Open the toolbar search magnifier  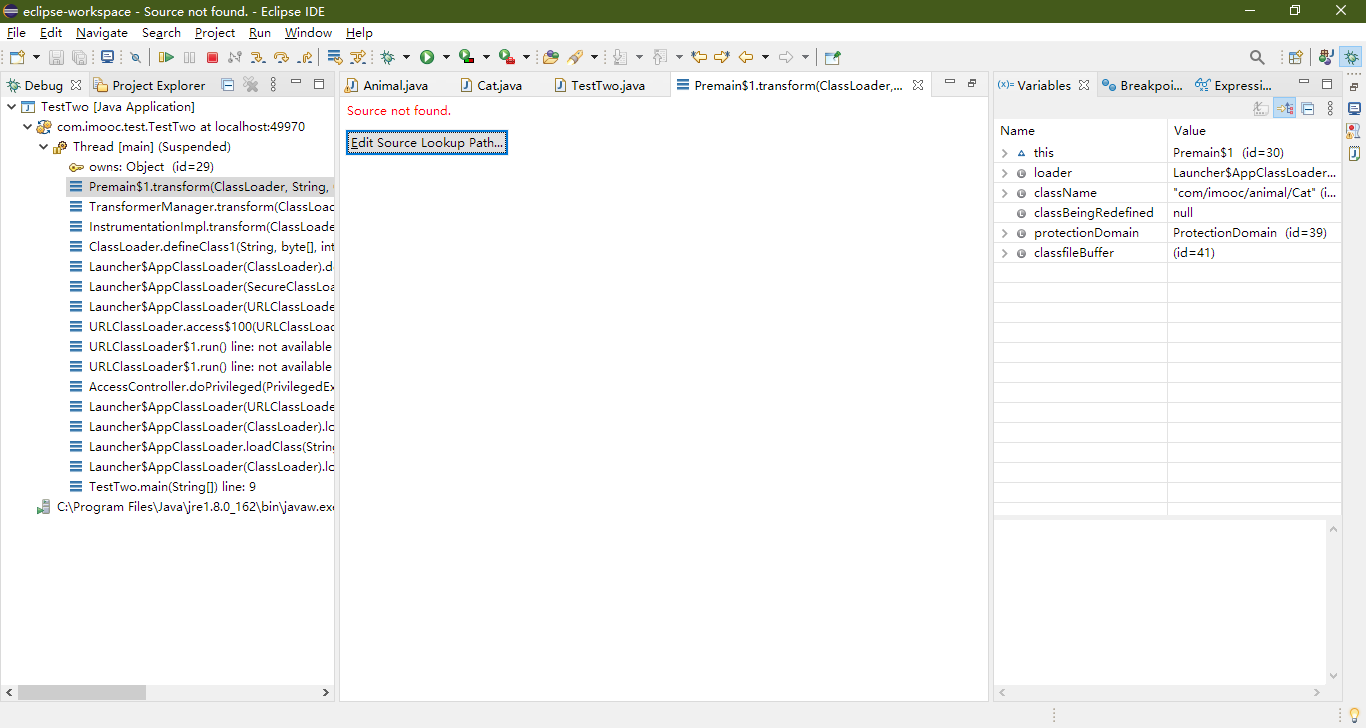pos(1257,57)
